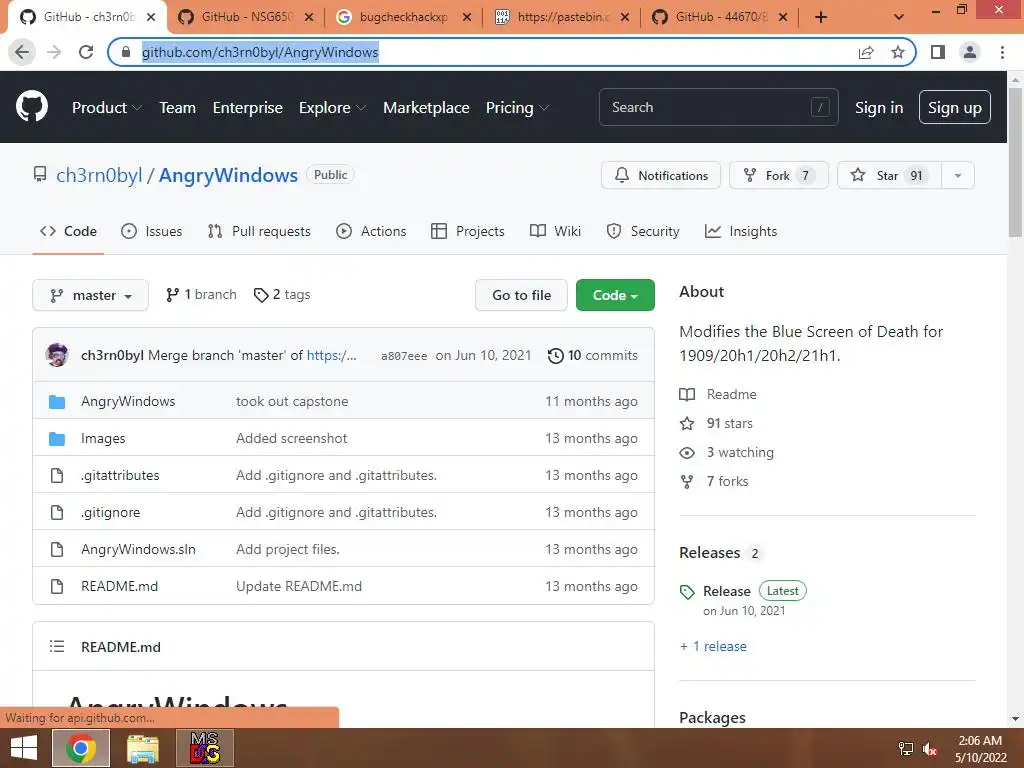1024x768 pixels.
Task: Close the bugcheckhackxp tab
Action: pyautogui.click(x=467, y=17)
